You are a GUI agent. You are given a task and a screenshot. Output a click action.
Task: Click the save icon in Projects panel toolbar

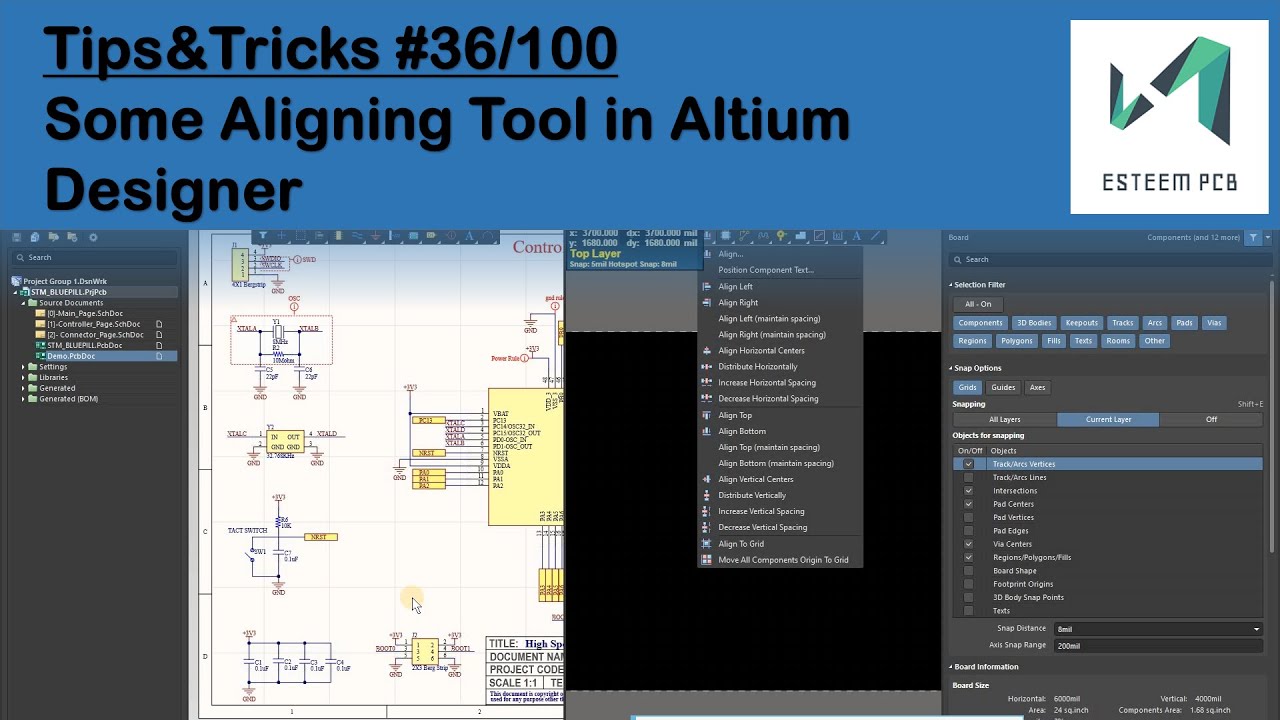(x=16, y=237)
